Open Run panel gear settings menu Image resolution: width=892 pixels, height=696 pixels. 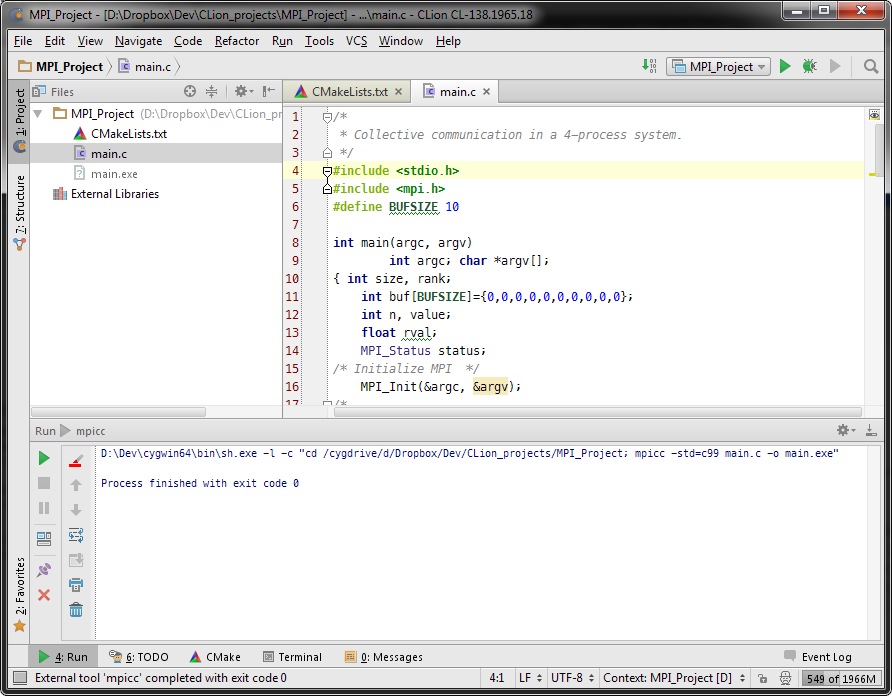point(846,430)
